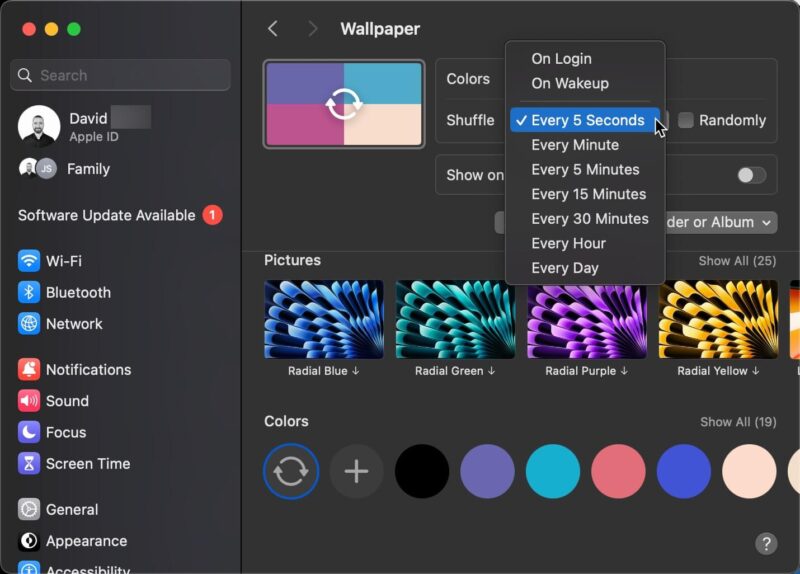
Task: Choose Every 15 Minutes shuffle interval
Action: pyautogui.click(x=585, y=194)
